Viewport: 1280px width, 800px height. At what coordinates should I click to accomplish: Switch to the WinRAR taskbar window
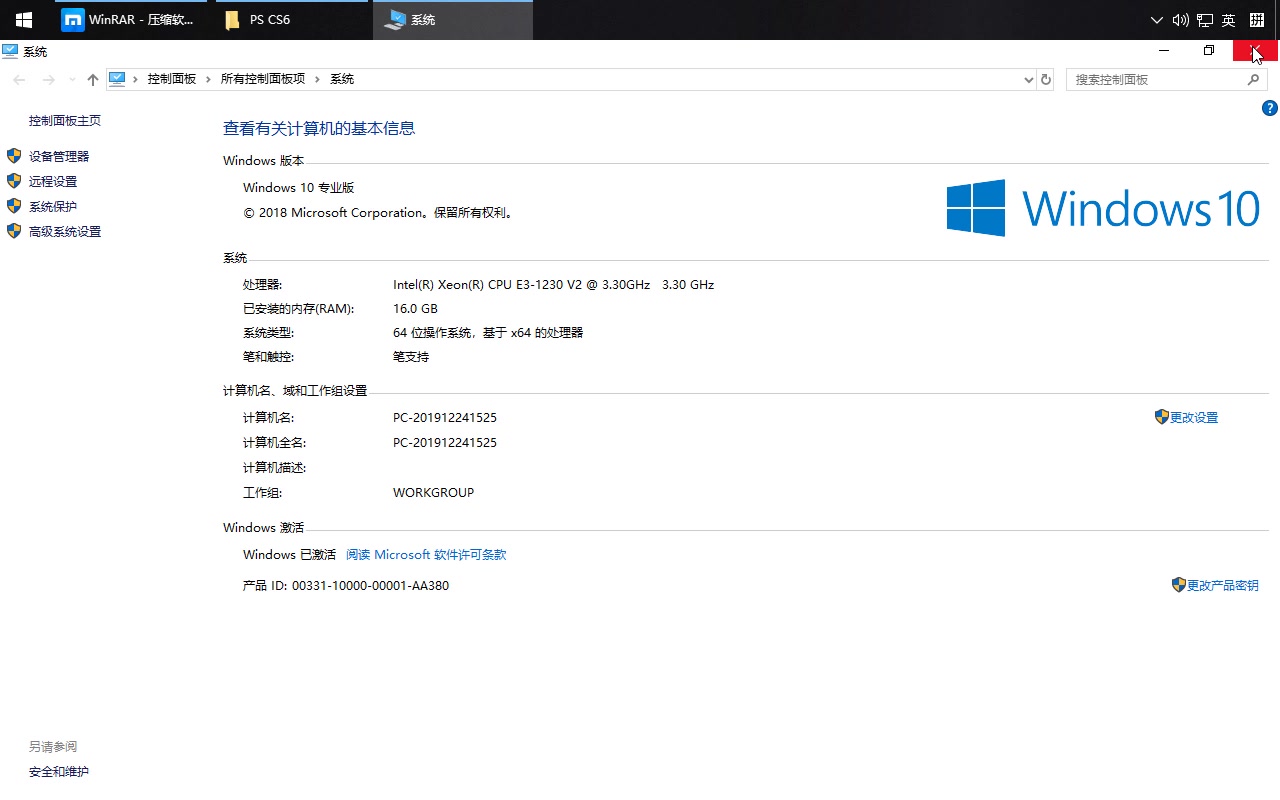(130, 20)
